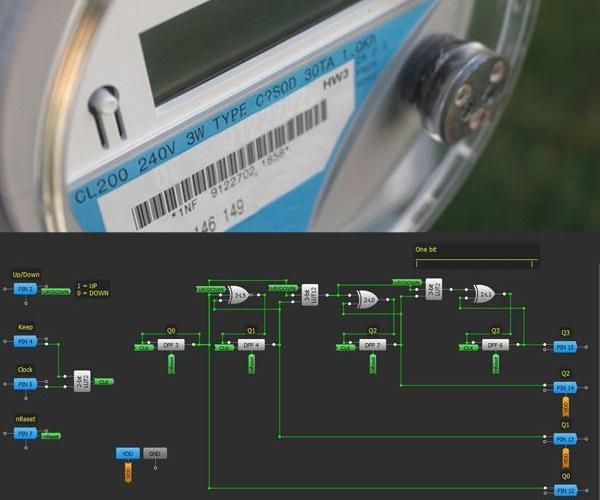Click the UP/DOWN net label beside PIN 3
The image size is (600, 500).
tap(56, 292)
